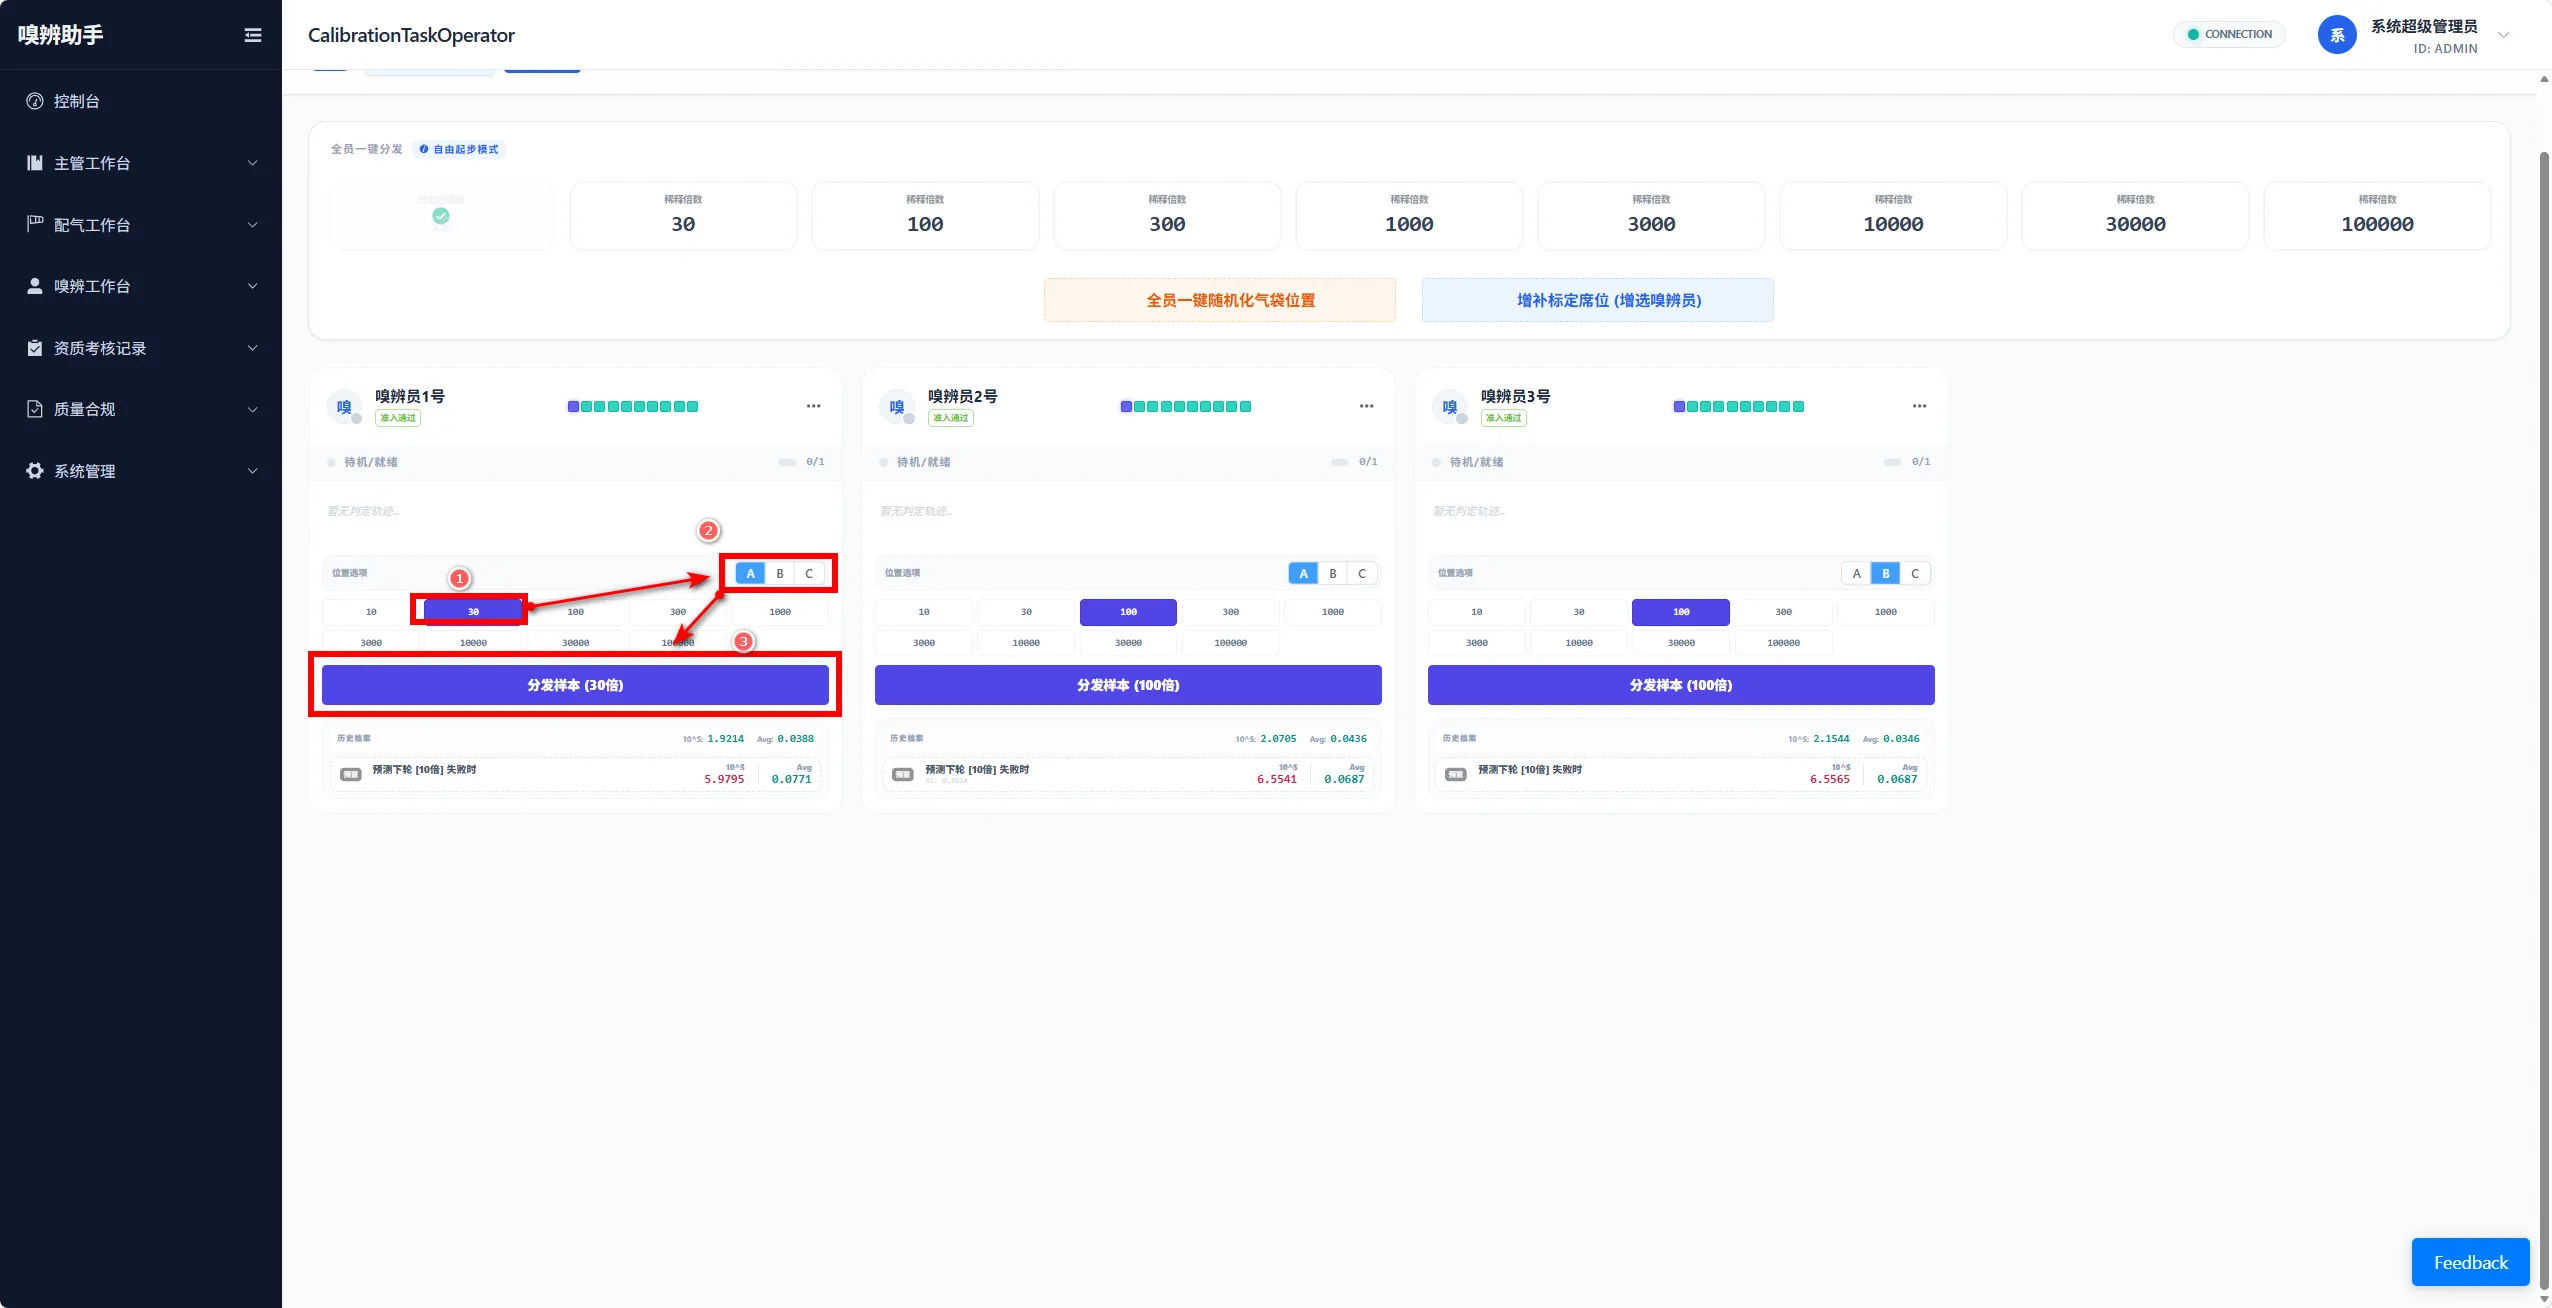Click the info icon beside 自由起步模式

coord(424,149)
